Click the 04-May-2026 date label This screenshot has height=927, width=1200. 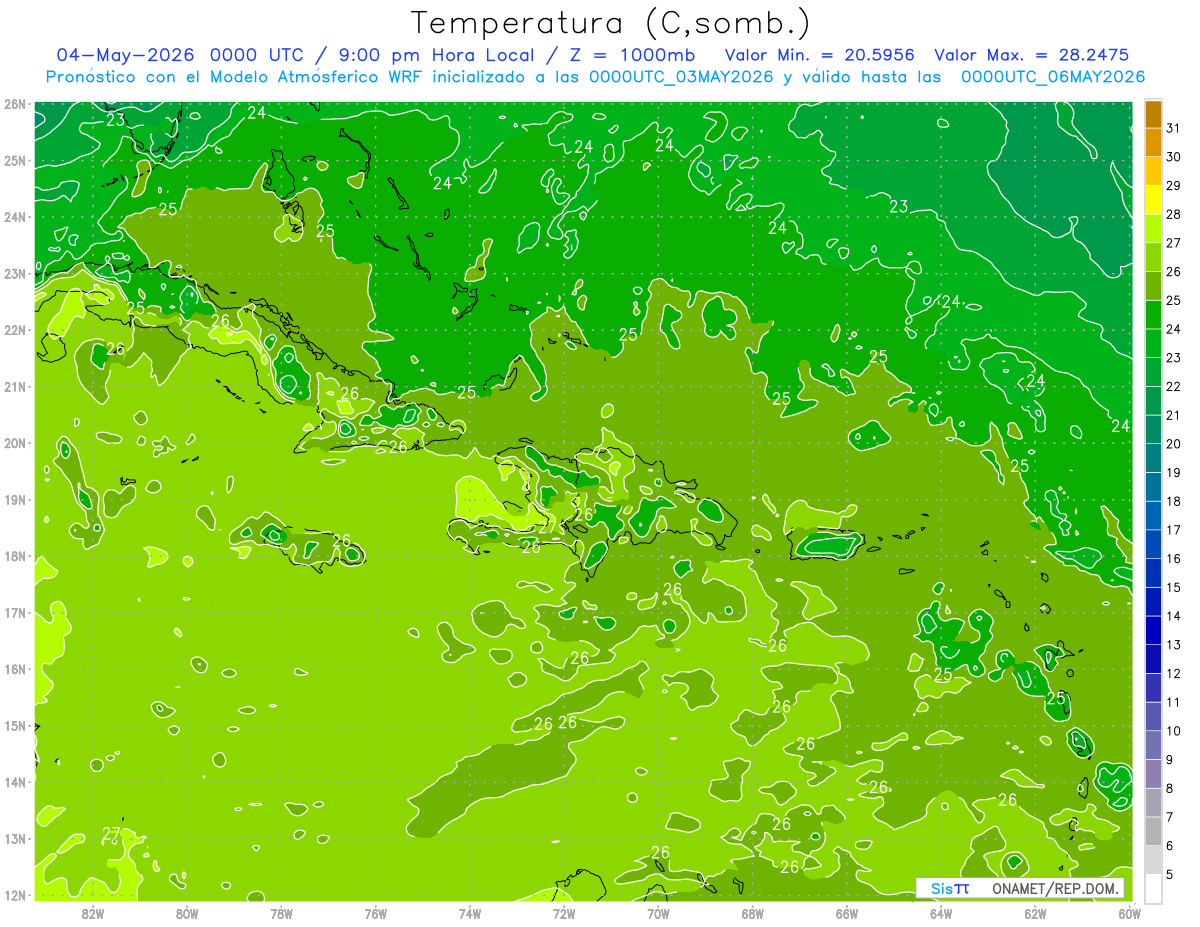click(125, 55)
